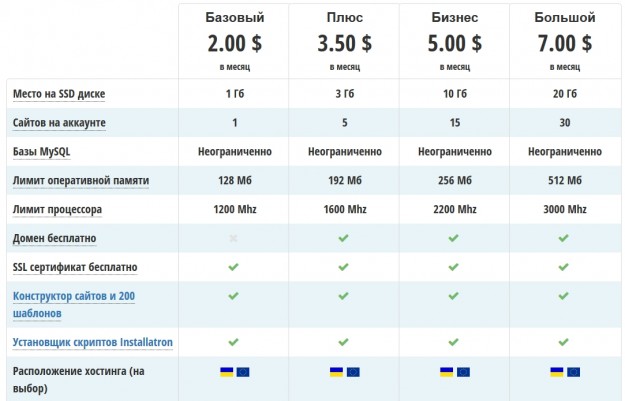Select the Бизнес plan heading
The width and height of the screenshot is (625, 401).
pyautogui.click(x=454, y=18)
